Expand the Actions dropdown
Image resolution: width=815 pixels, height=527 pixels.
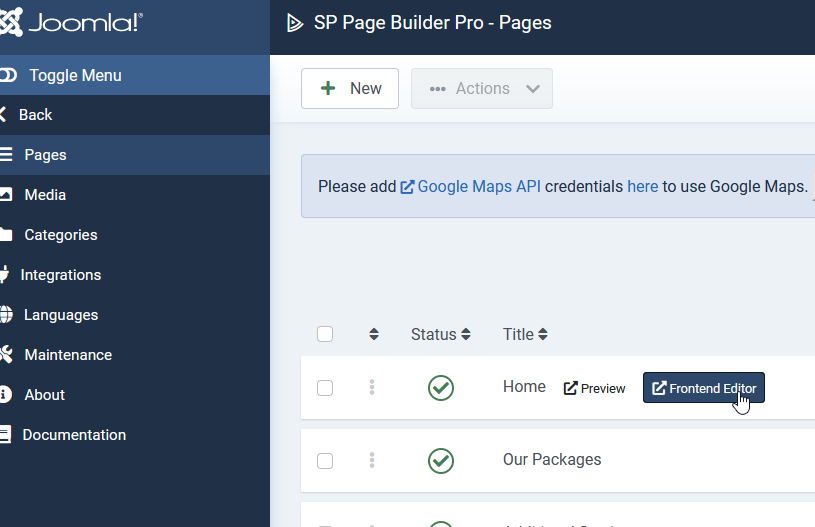click(x=482, y=88)
